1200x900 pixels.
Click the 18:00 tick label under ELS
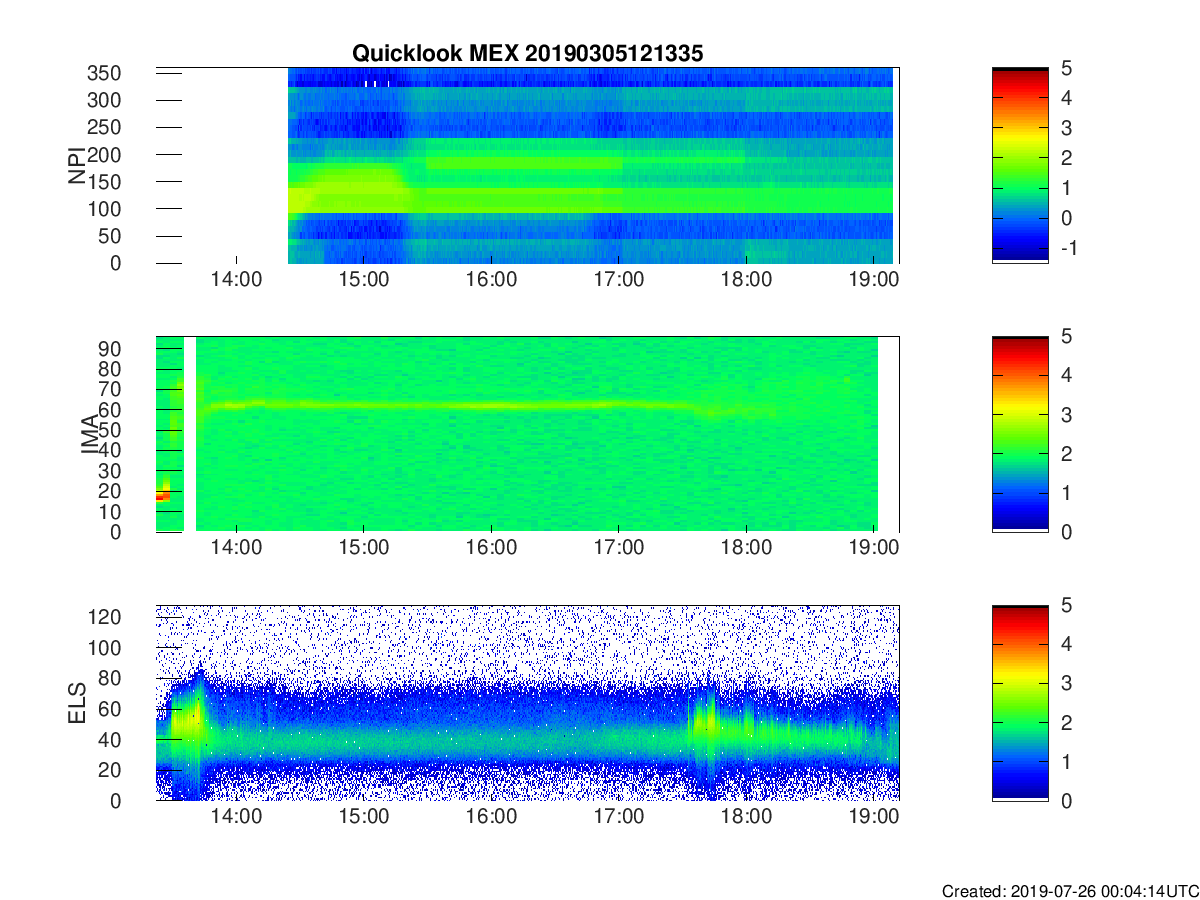pyautogui.click(x=746, y=818)
